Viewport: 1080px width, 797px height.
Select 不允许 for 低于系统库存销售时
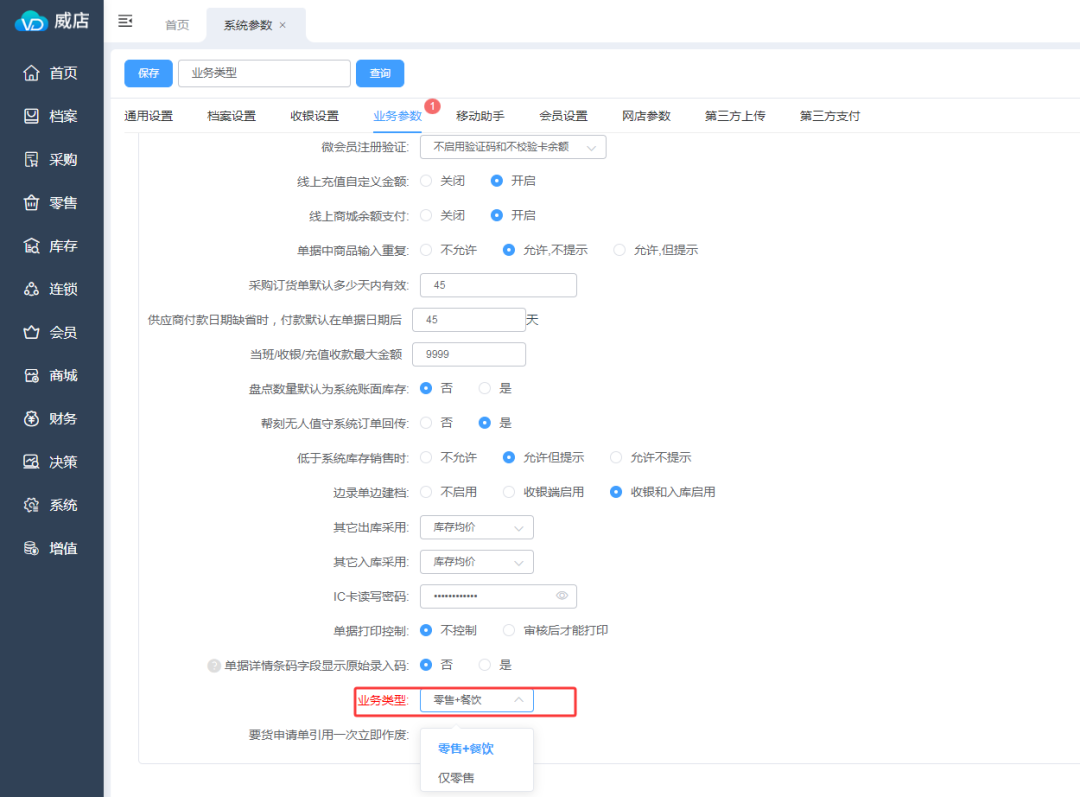[x=427, y=457]
